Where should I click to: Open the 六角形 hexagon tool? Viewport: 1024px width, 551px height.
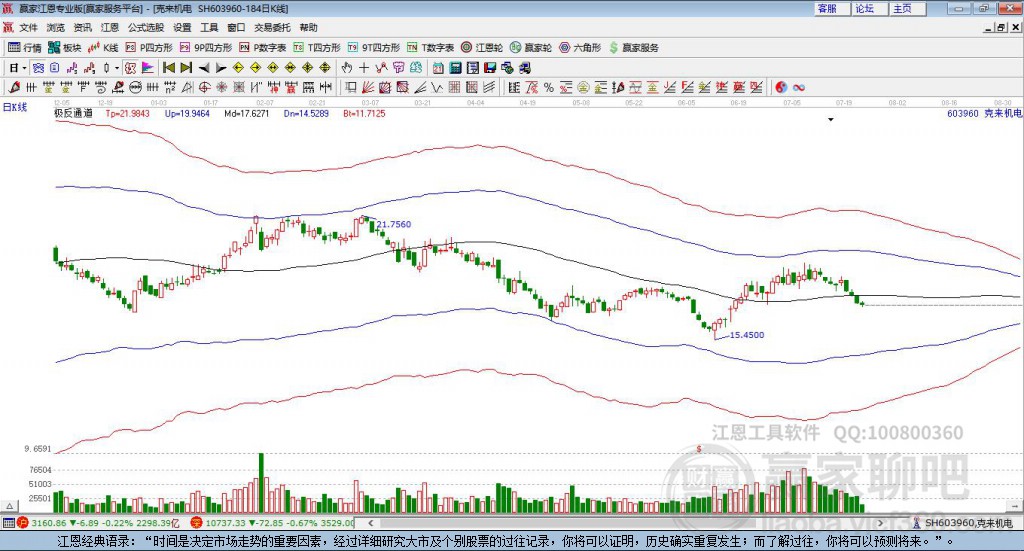coord(580,48)
